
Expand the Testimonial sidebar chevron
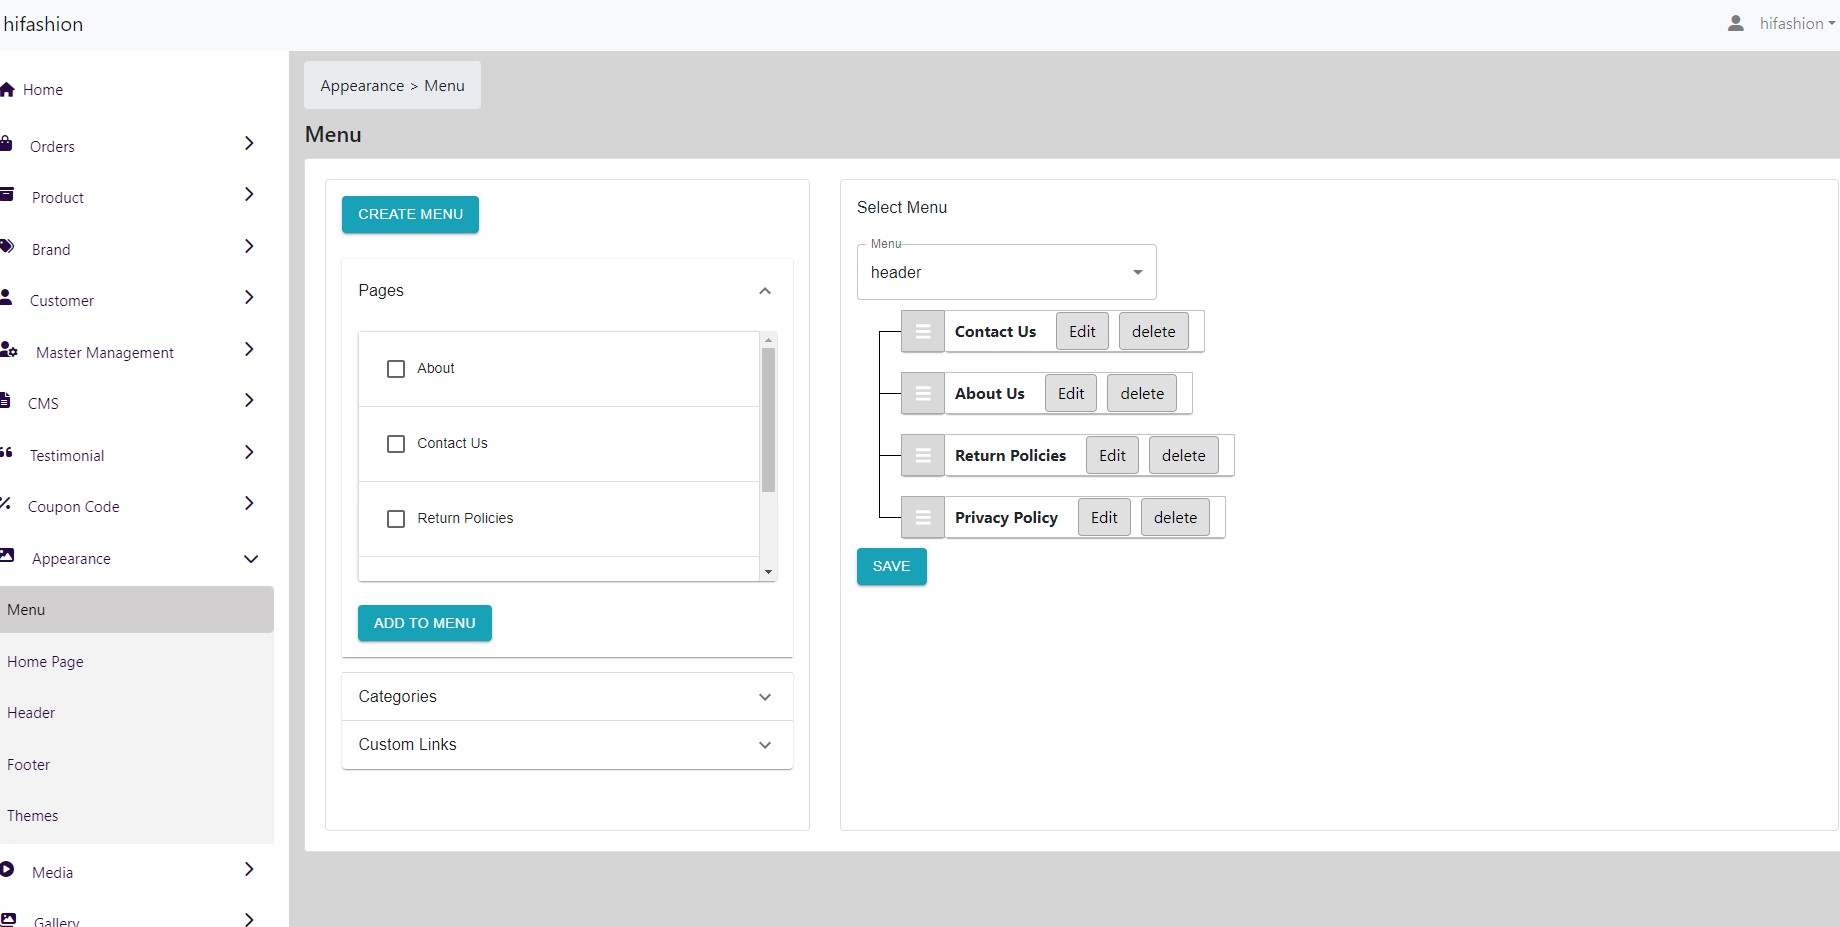[x=249, y=452]
